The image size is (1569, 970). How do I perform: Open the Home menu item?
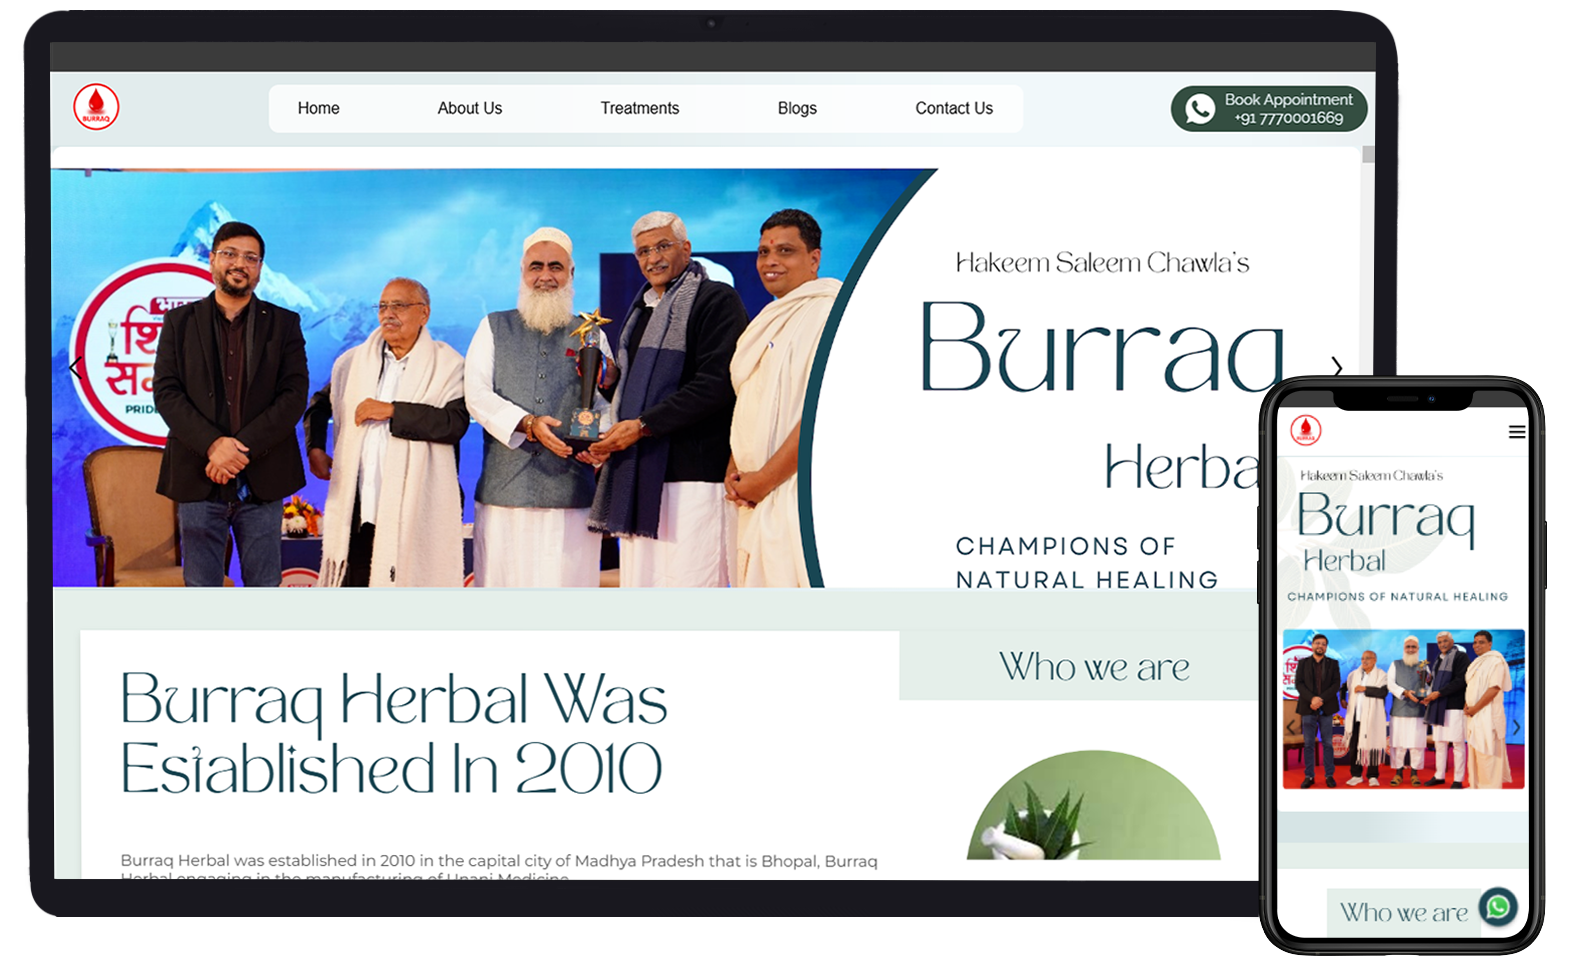318,108
